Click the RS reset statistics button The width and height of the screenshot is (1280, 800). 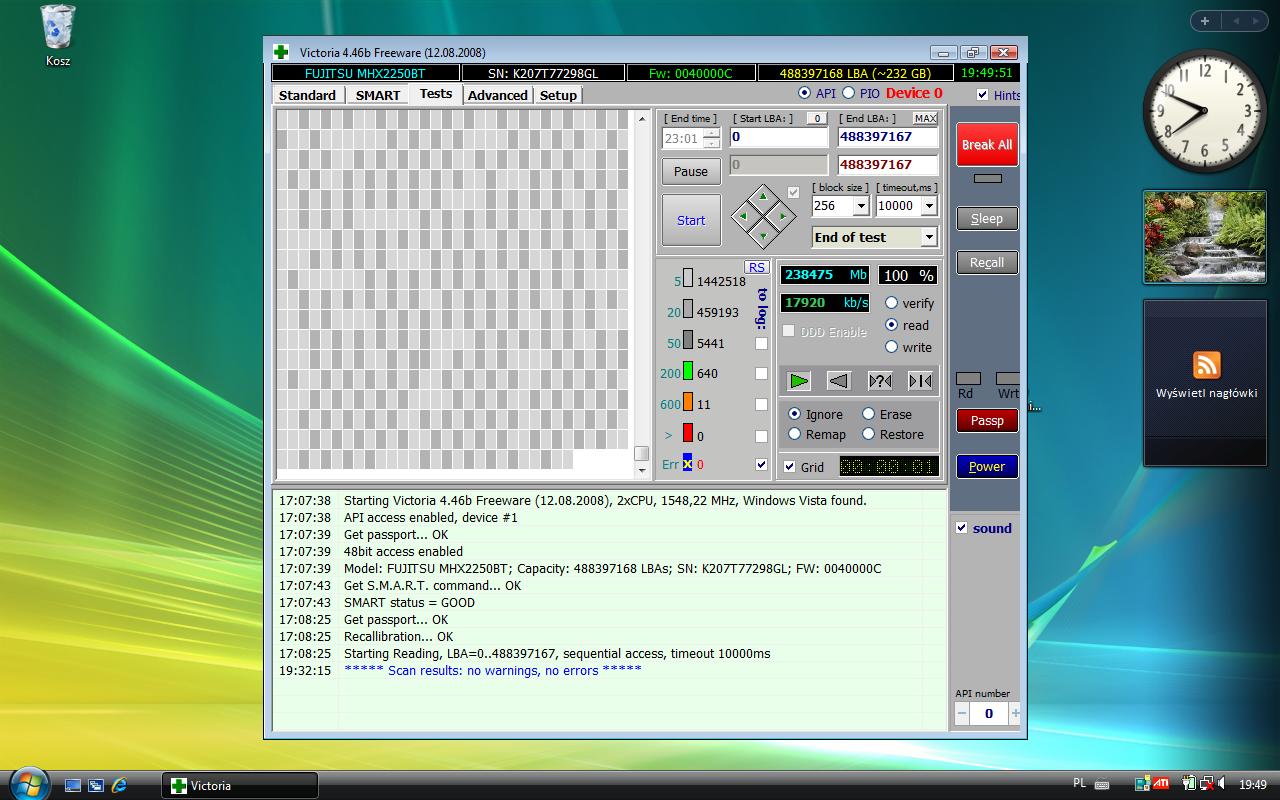757,267
